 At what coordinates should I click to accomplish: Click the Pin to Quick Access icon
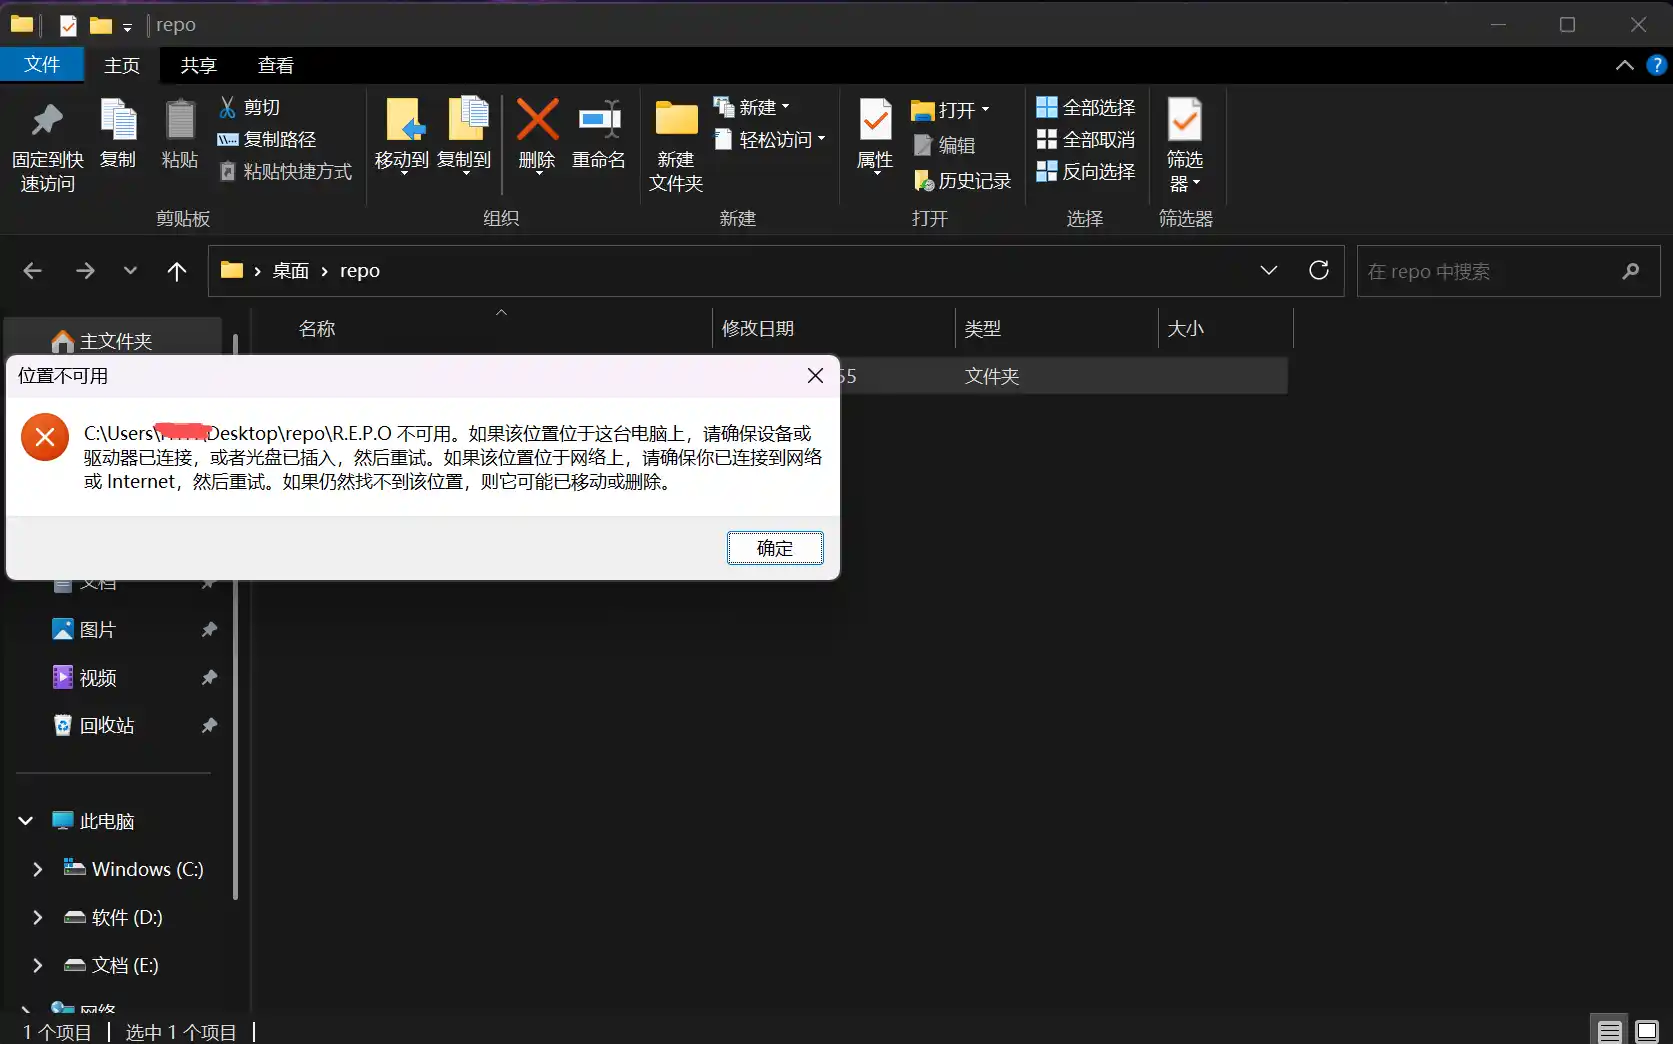click(47, 121)
